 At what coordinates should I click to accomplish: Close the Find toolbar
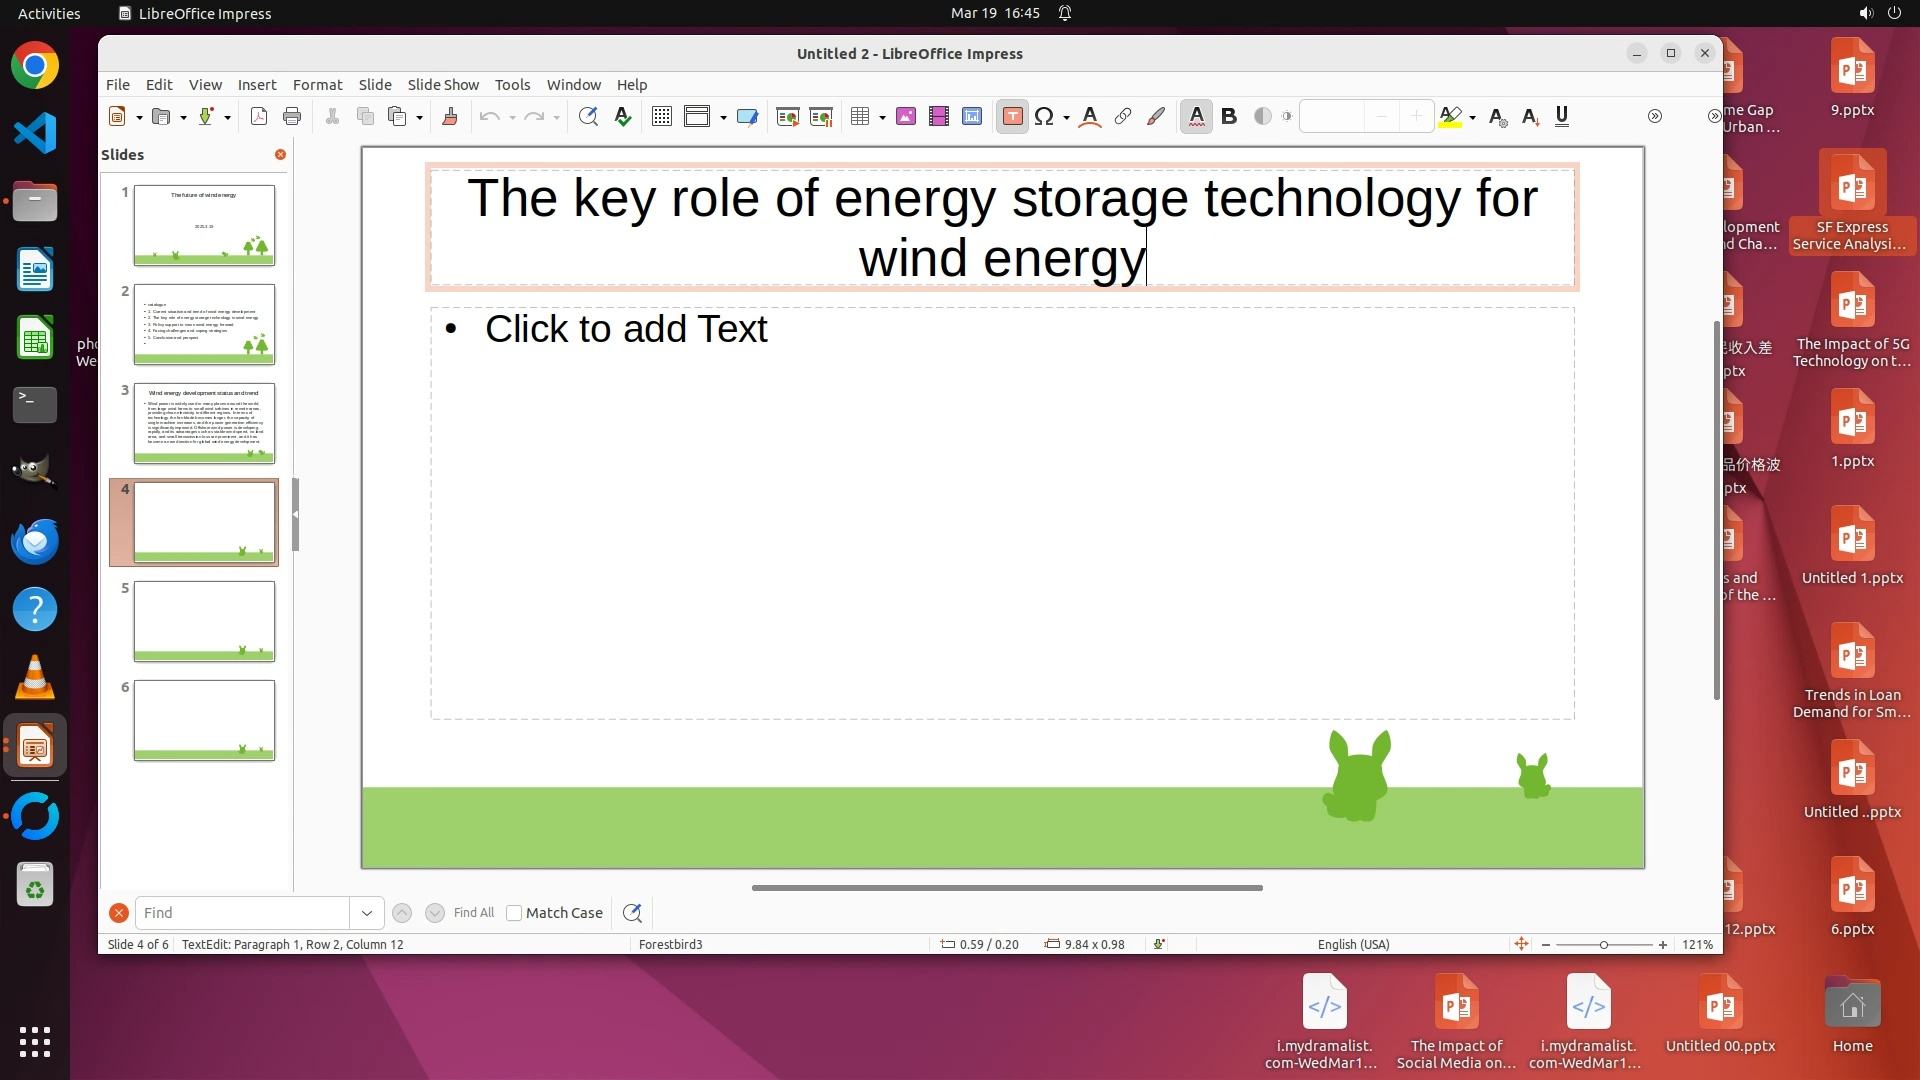118,913
